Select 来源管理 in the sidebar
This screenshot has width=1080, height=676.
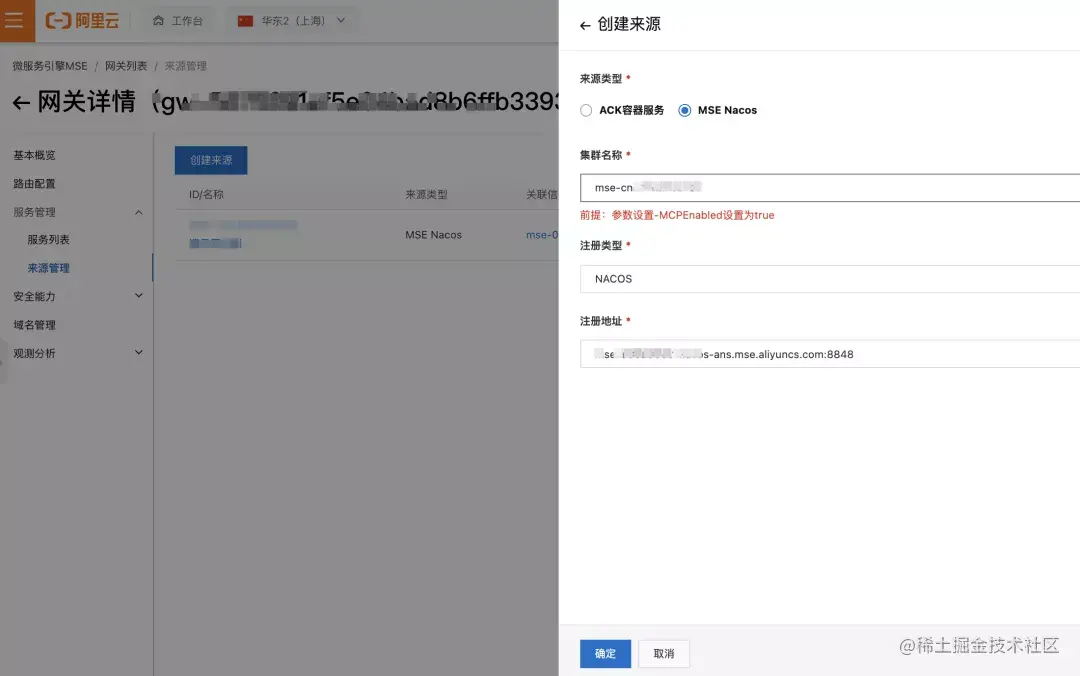(x=48, y=268)
